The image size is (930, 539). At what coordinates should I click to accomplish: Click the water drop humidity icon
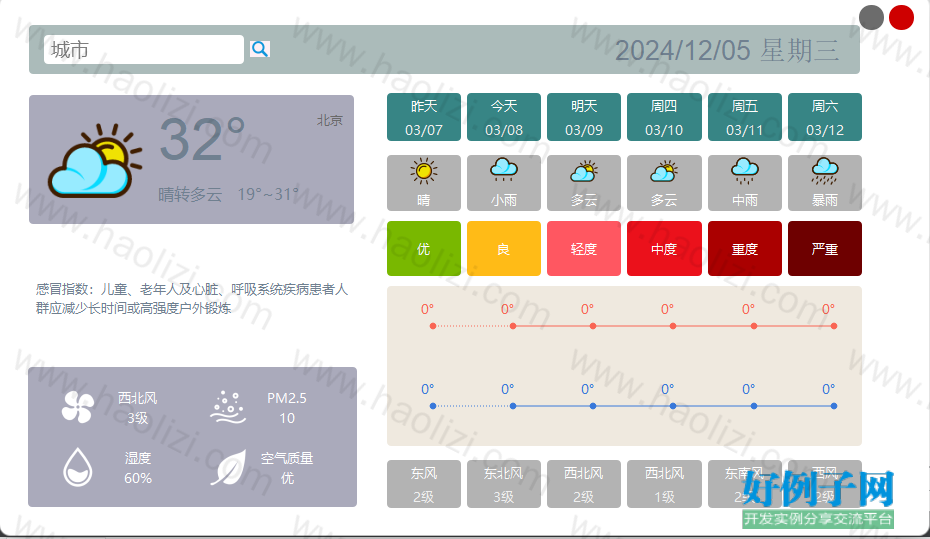tap(78, 467)
